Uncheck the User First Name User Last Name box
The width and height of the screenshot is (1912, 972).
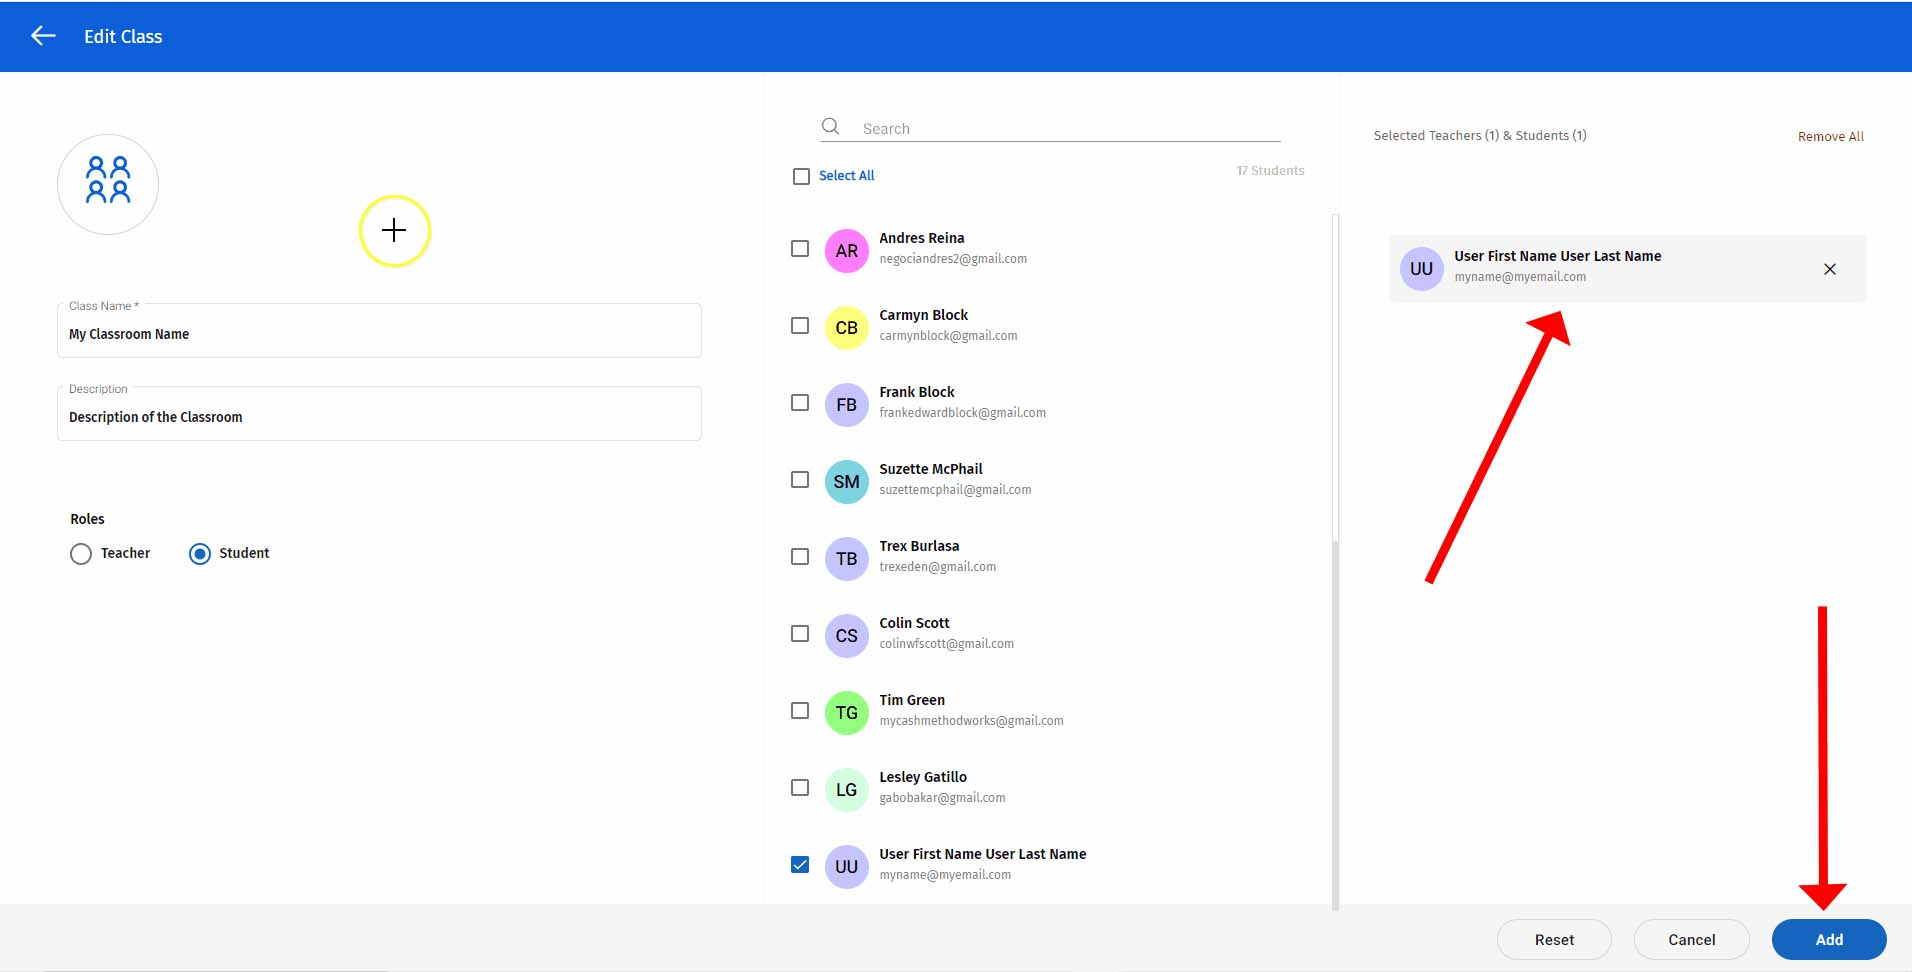(800, 864)
